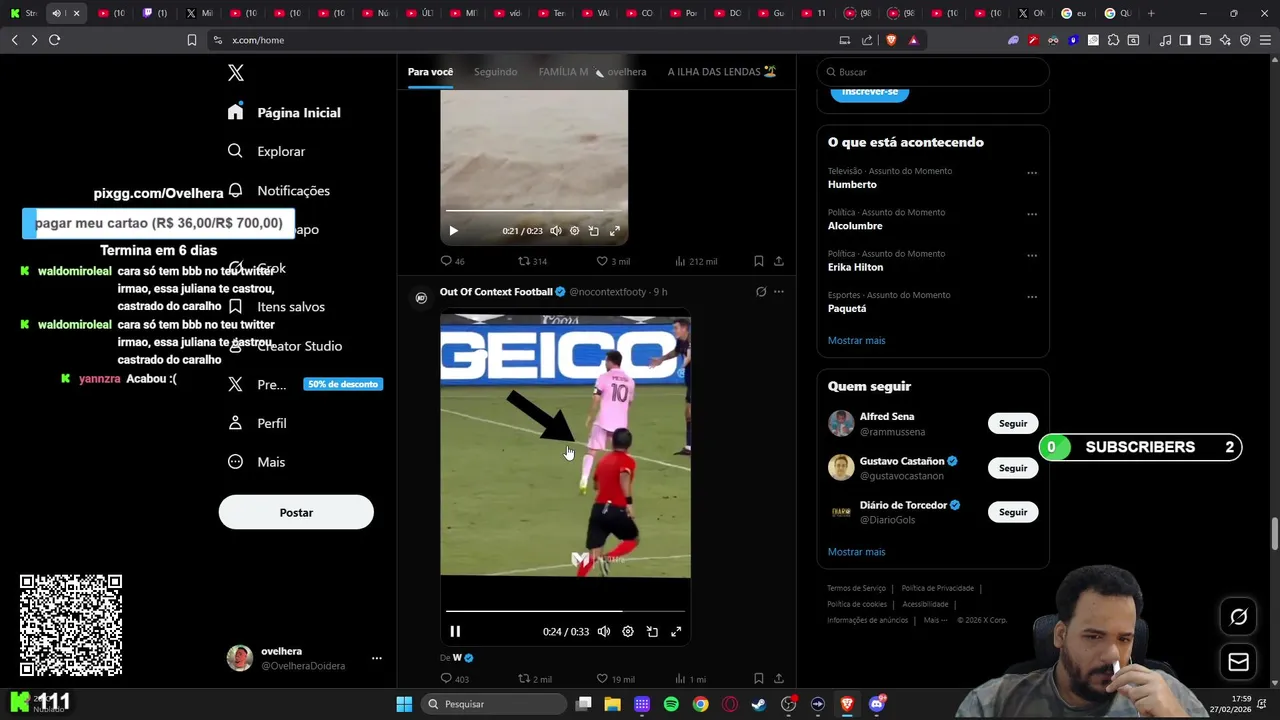
Task: Mute the first video's sound
Action: click(x=556, y=231)
